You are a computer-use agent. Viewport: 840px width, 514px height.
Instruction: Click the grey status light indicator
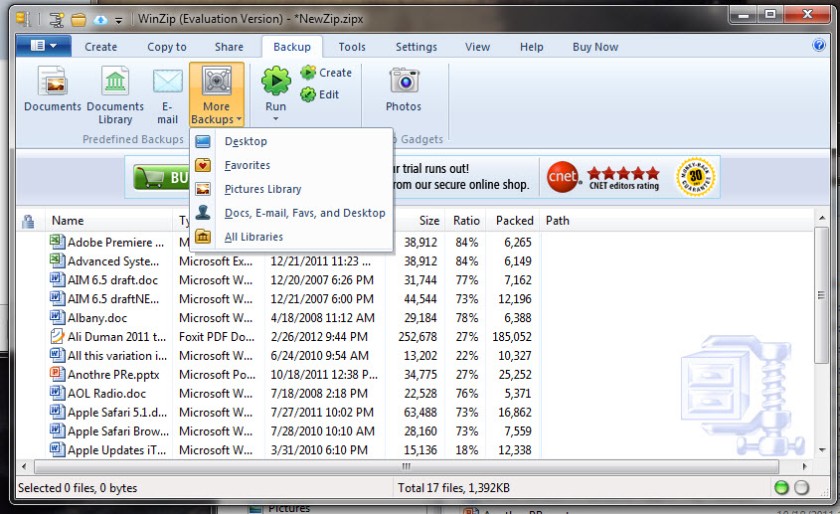coord(801,487)
